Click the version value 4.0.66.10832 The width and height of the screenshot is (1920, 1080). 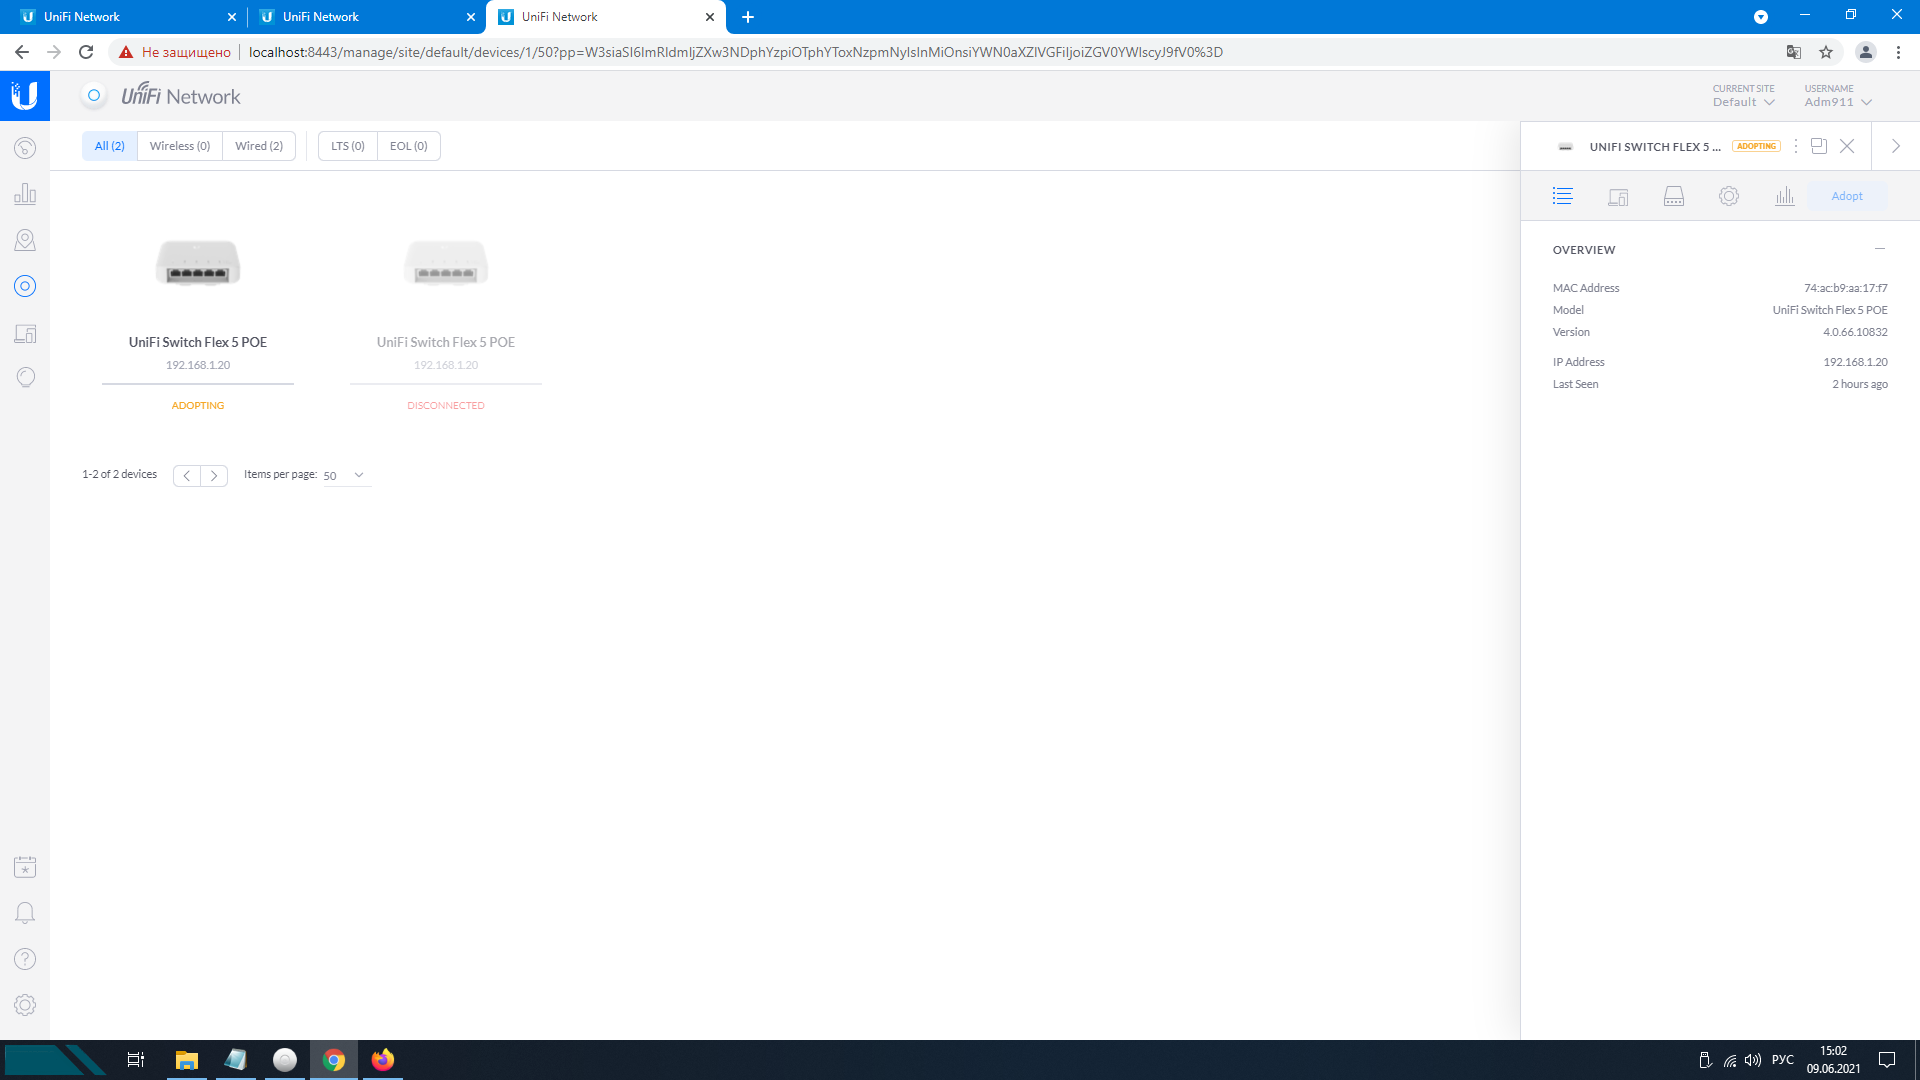point(1855,332)
